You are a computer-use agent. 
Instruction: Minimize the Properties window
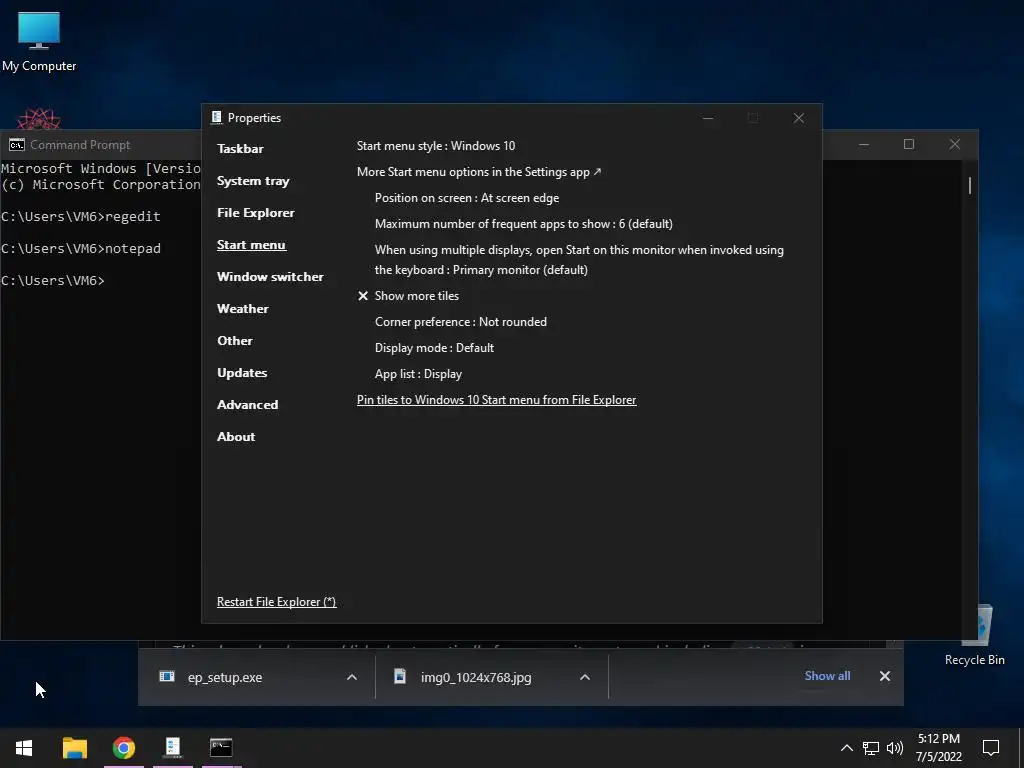(x=708, y=118)
